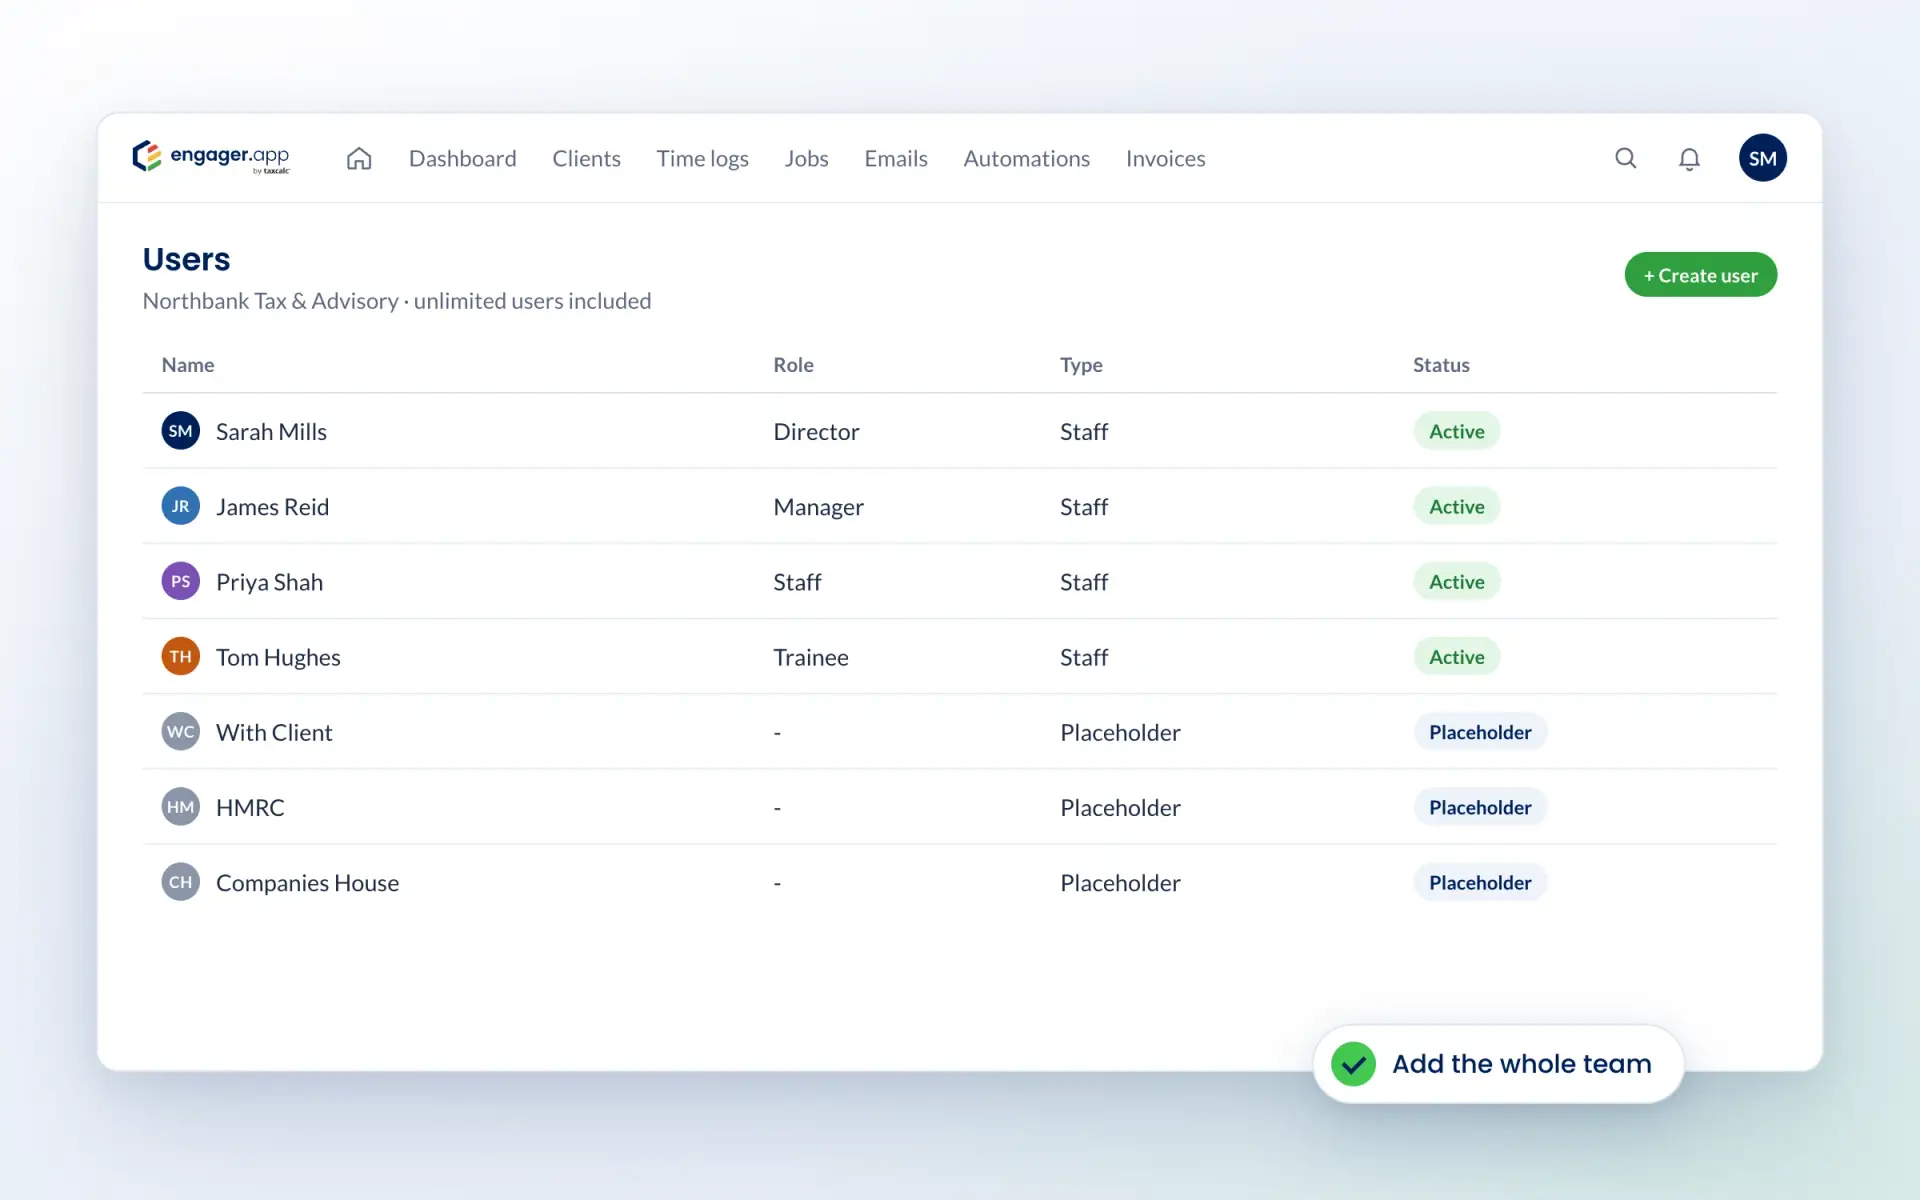This screenshot has width=1920, height=1200.
Task: Open the Dashboard menu item
Action: coord(462,158)
